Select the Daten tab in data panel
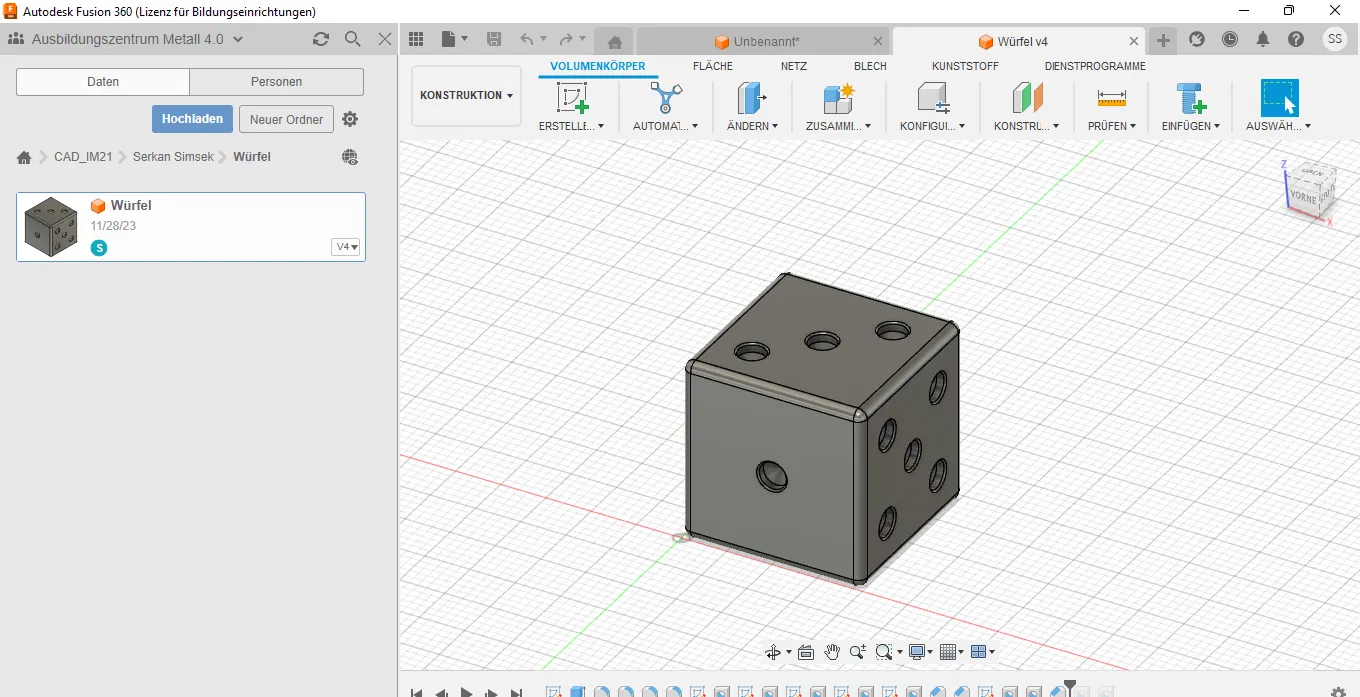Image resolution: width=1360 pixels, height=697 pixels. pos(103,82)
